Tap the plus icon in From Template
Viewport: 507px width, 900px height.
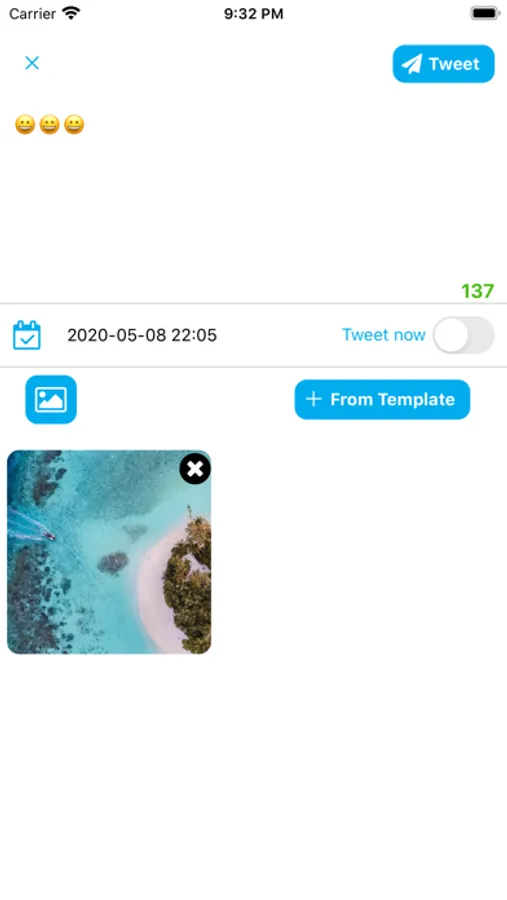click(314, 399)
